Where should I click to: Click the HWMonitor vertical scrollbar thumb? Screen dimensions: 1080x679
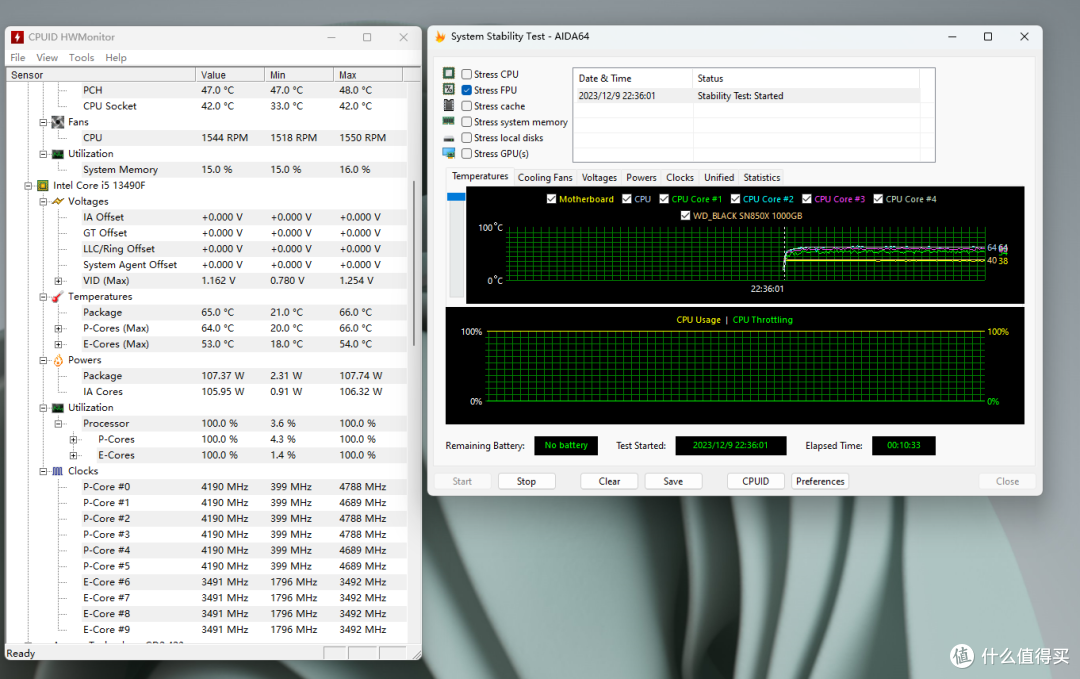pos(414,263)
